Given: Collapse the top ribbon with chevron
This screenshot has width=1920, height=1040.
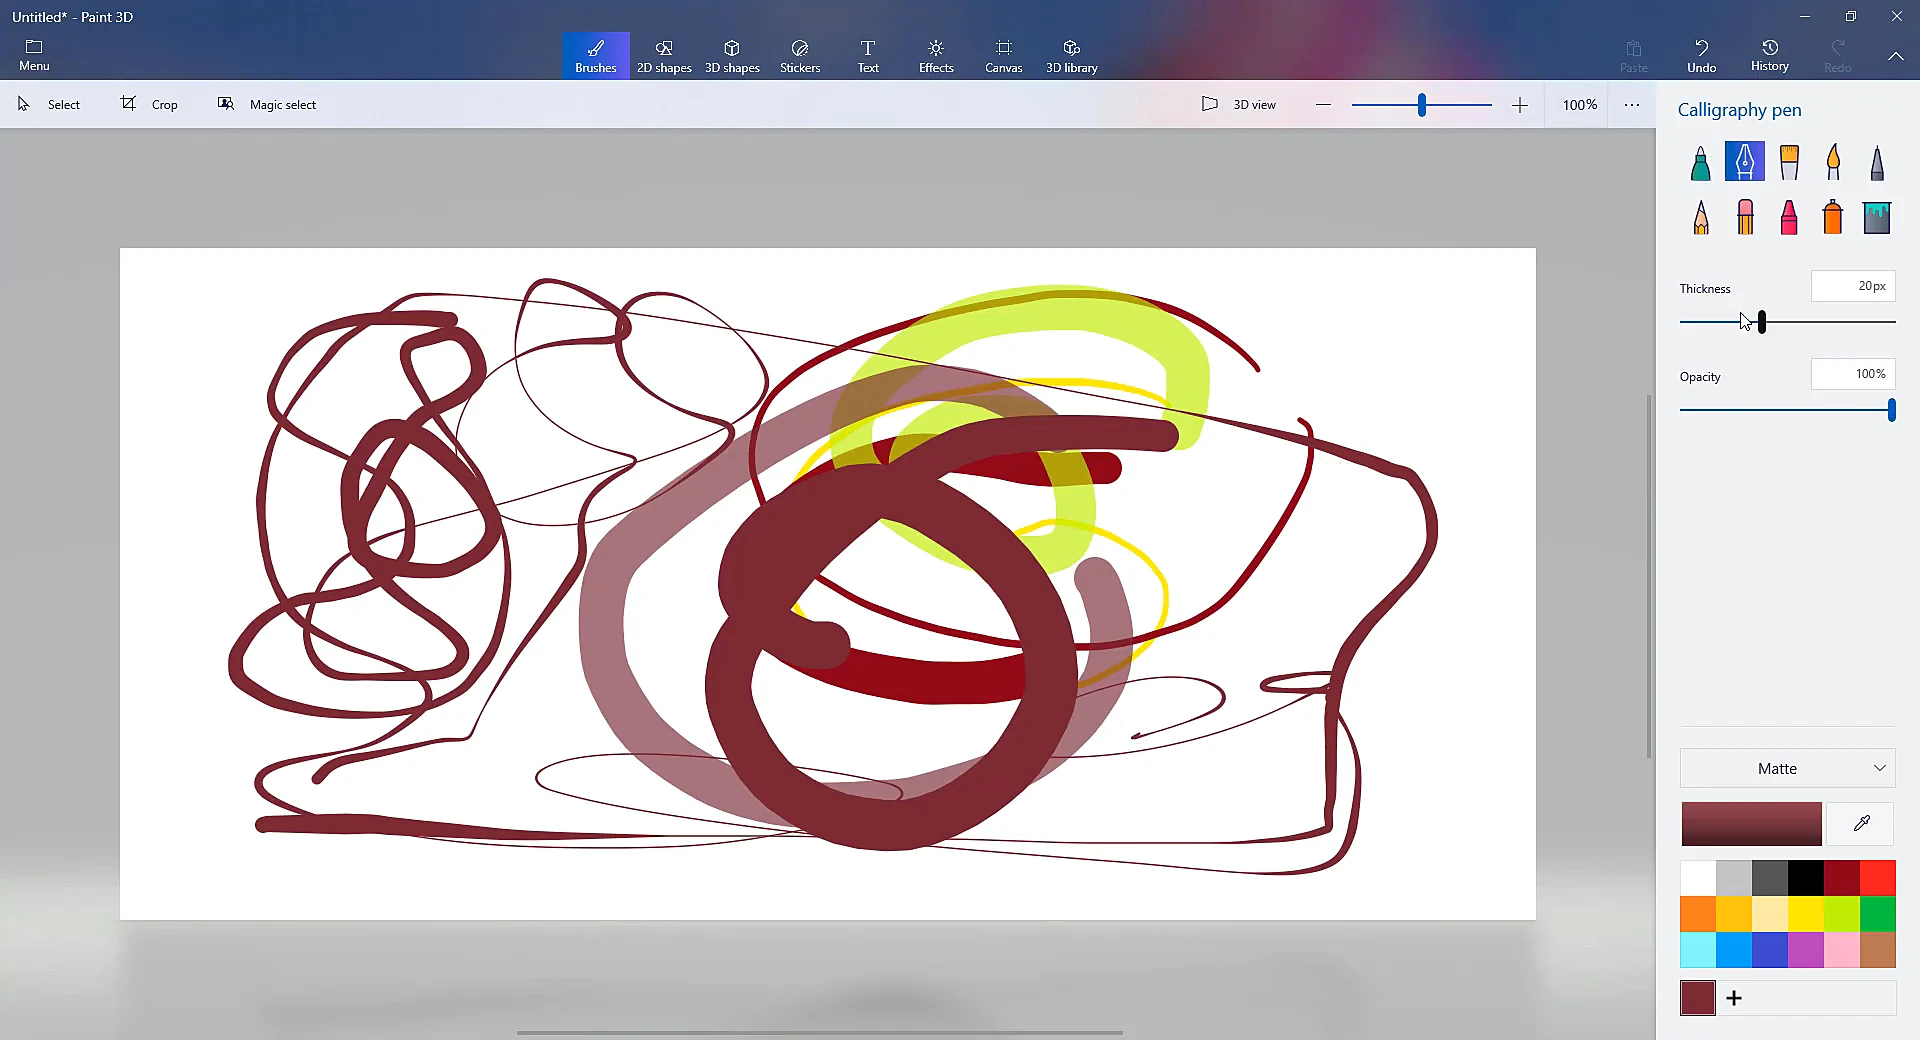Looking at the screenshot, I should (x=1895, y=56).
